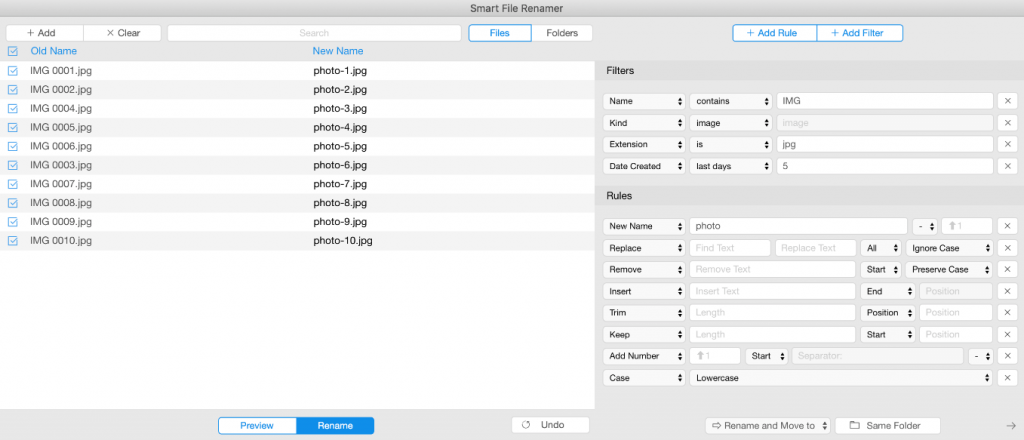Click the Add Rule button
The width and height of the screenshot is (1024, 440).
[775, 33]
